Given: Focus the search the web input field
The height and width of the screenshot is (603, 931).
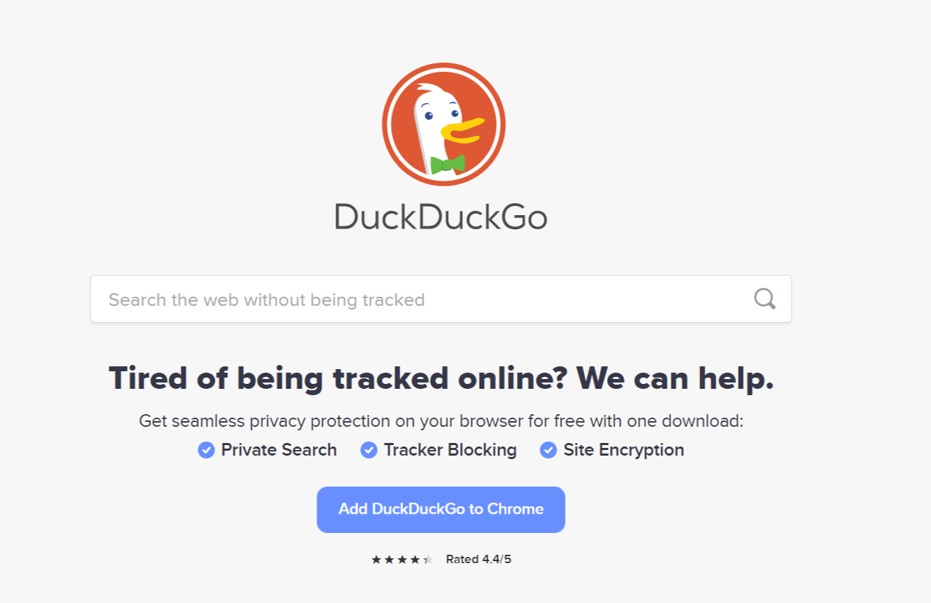Looking at the screenshot, I should 441,299.
